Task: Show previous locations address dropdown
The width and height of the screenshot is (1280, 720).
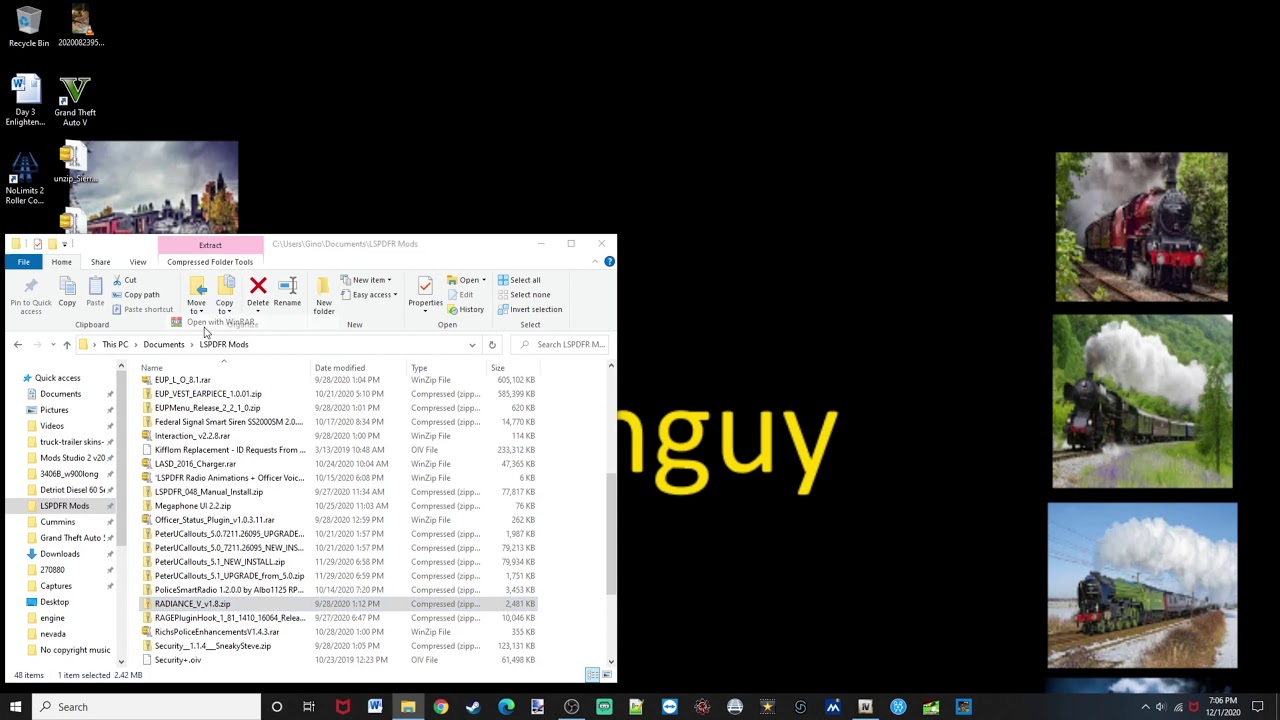Action: coord(472,344)
